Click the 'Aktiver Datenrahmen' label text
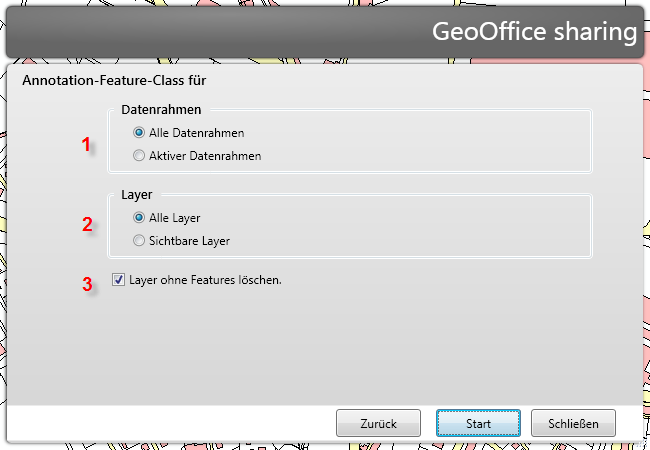The height and width of the screenshot is (450, 650). point(205,156)
